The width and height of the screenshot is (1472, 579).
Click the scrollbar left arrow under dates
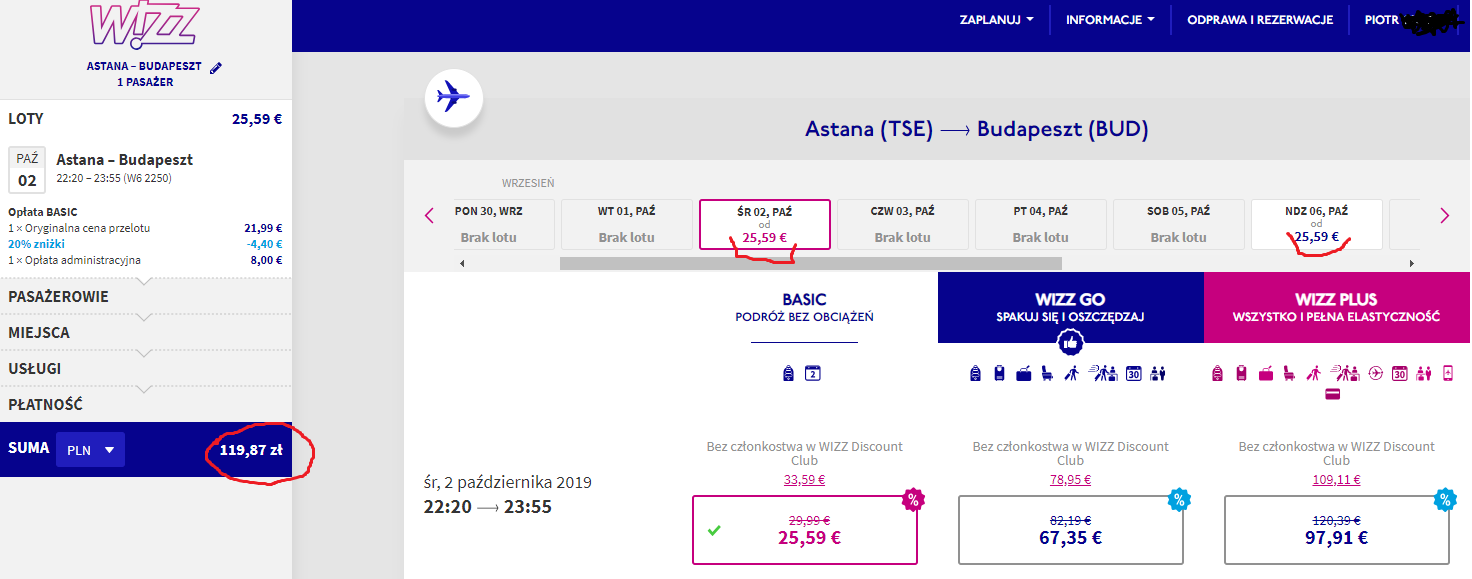click(462, 263)
